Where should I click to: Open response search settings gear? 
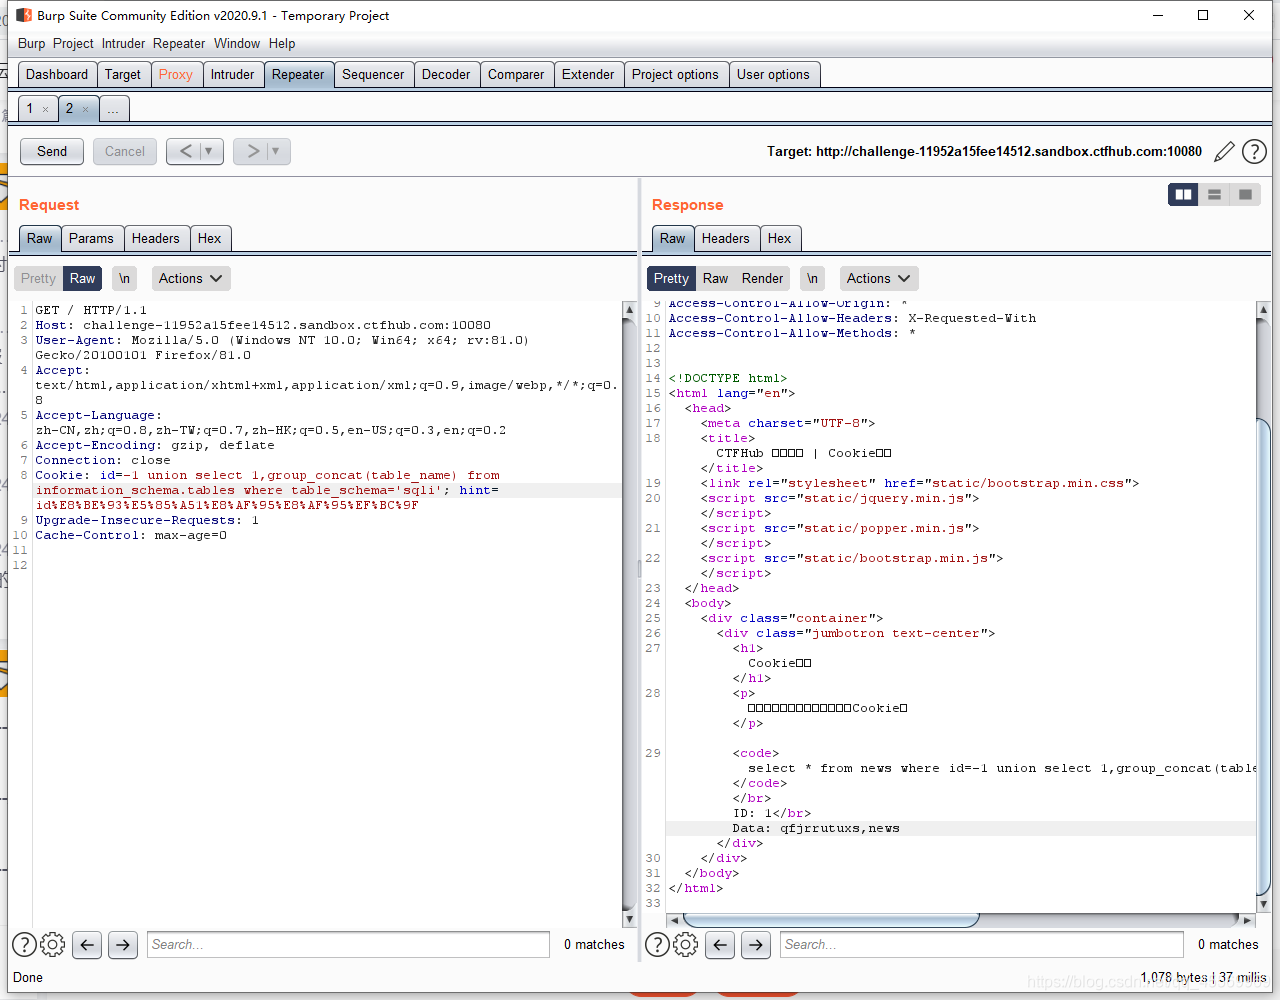click(x=686, y=944)
